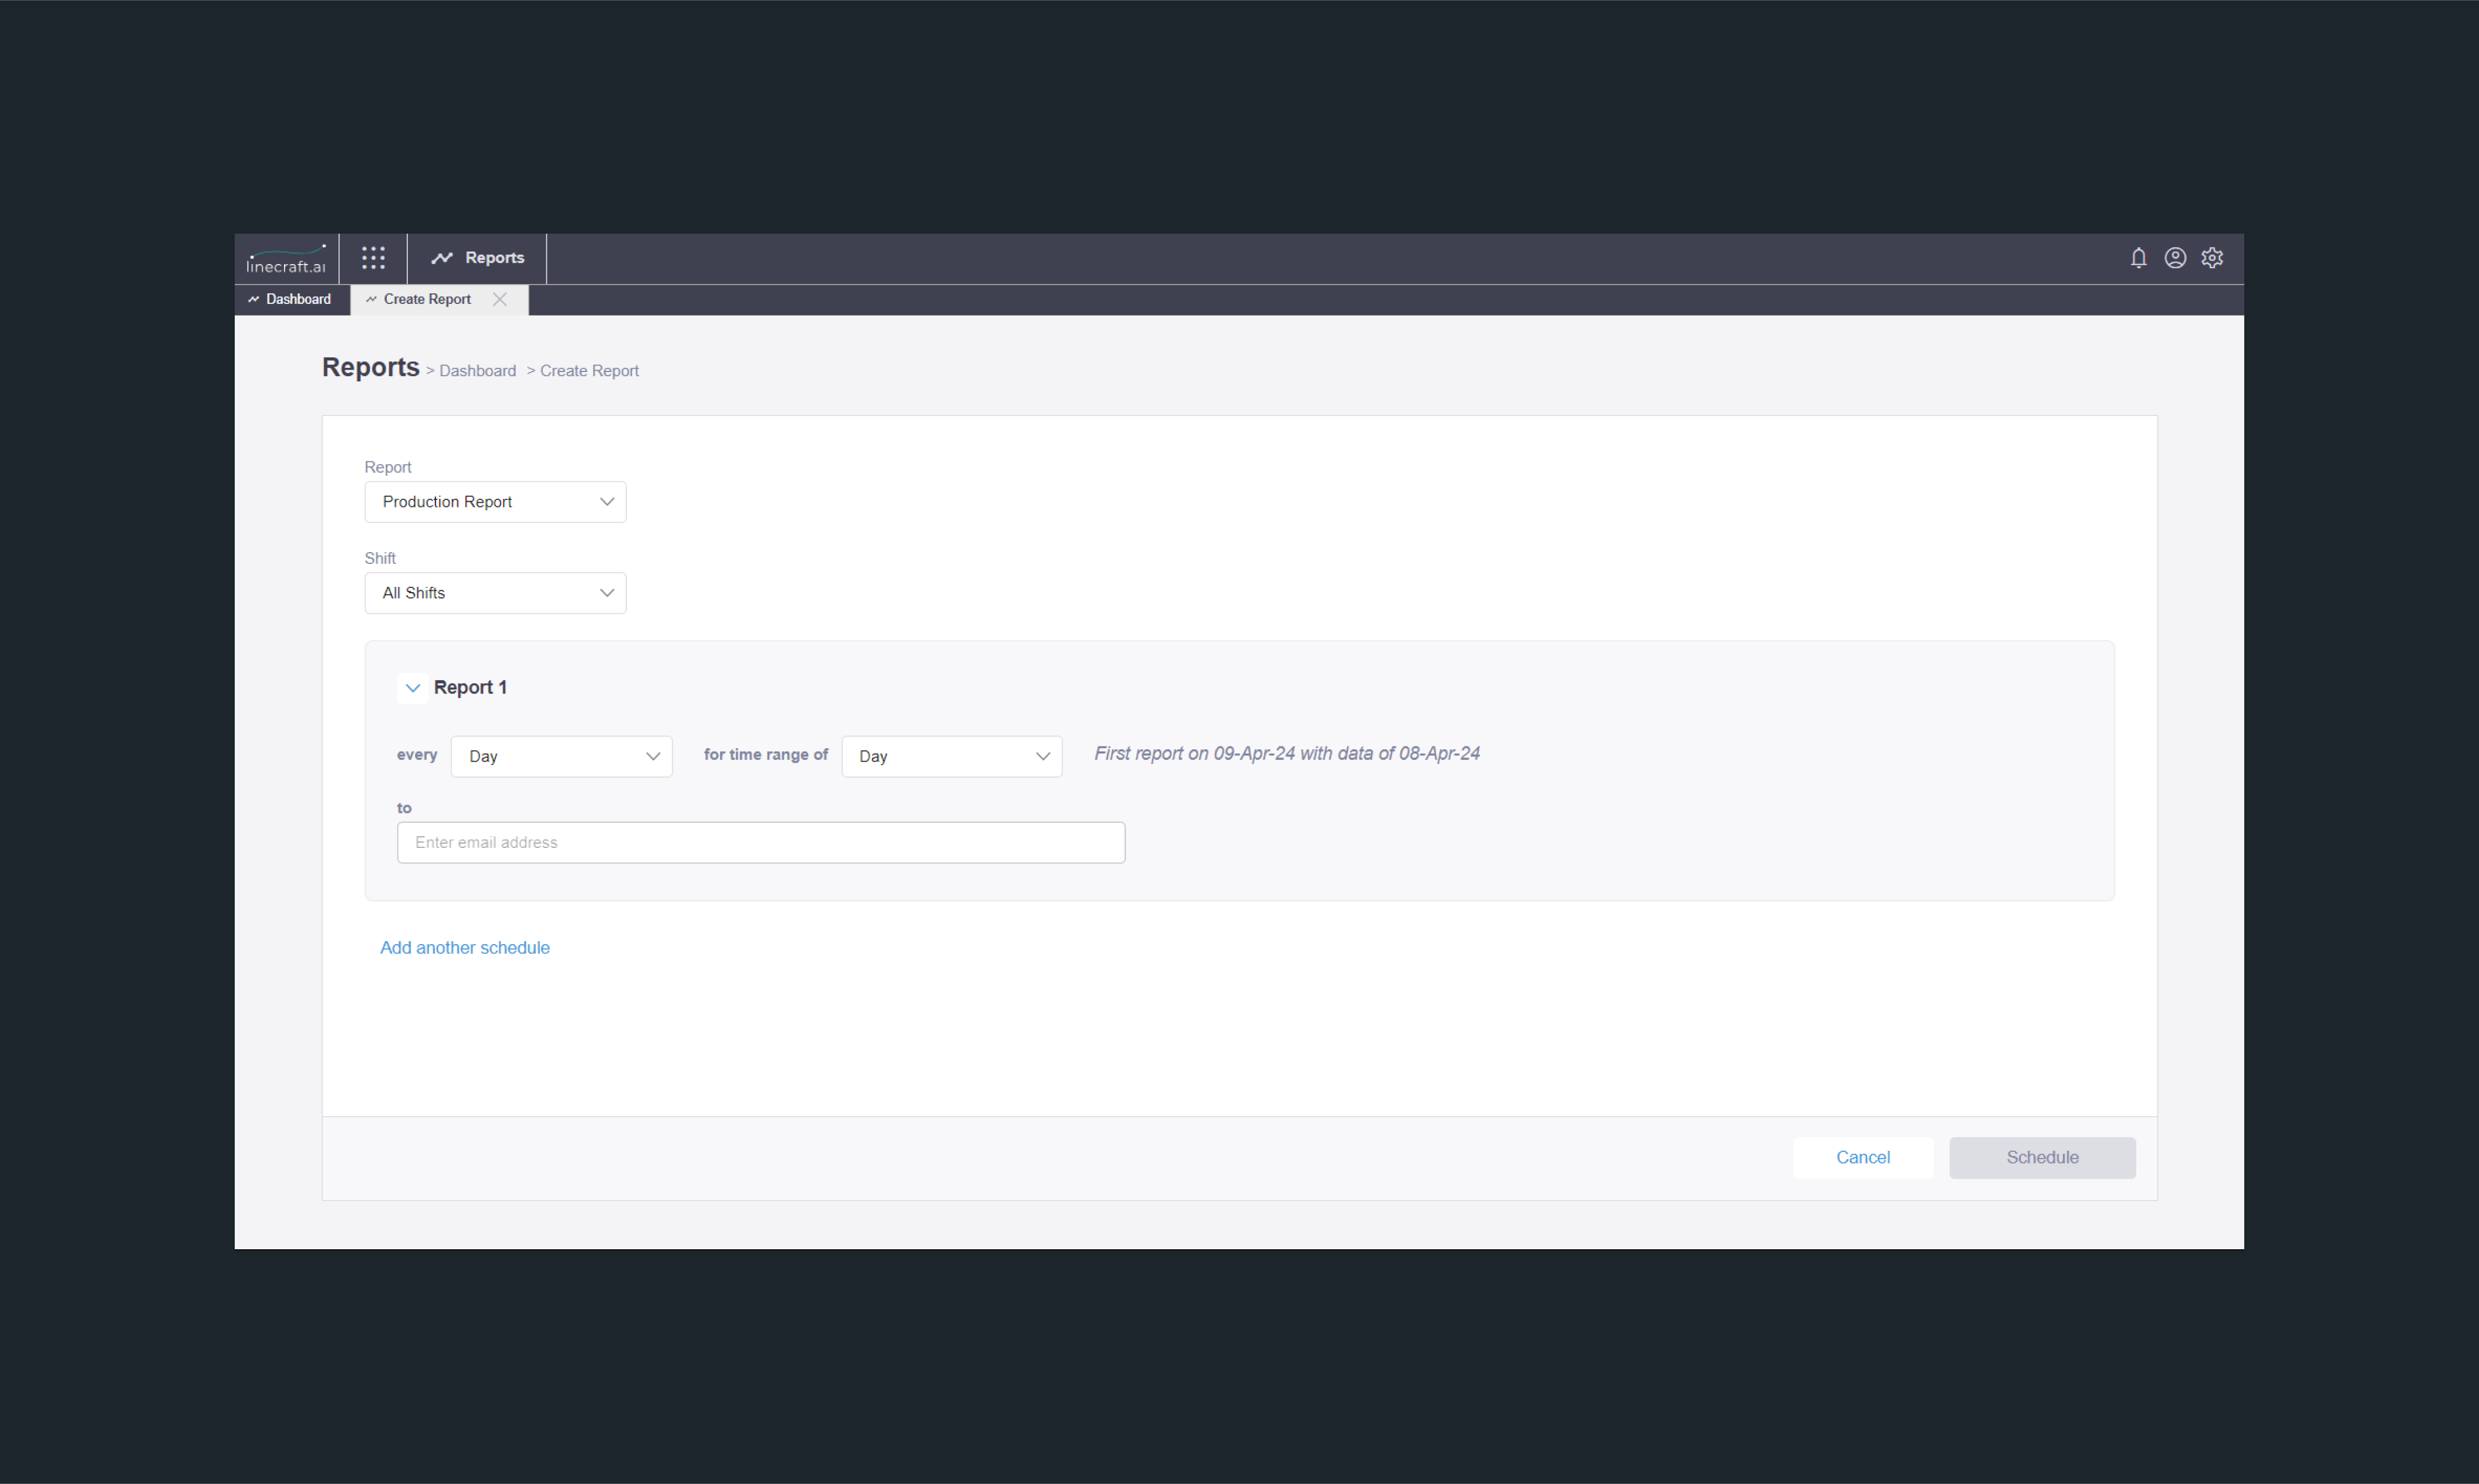Viewport: 2479px width, 1484px height.
Task: Go to Dashboard via breadcrumb
Action: pyautogui.click(x=478, y=371)
